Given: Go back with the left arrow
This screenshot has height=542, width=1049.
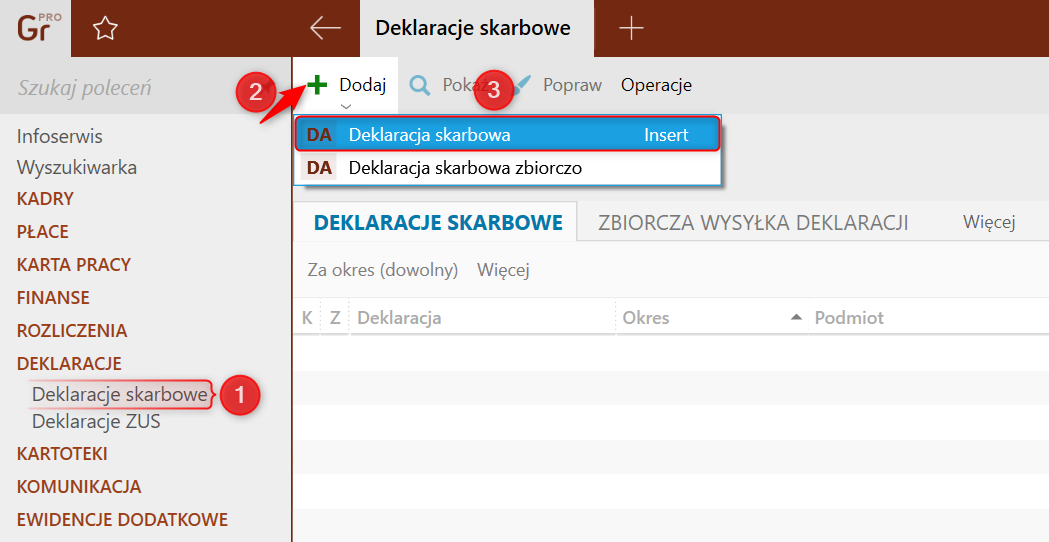Looking at the screenshot, I should click(x=326, y=28).
